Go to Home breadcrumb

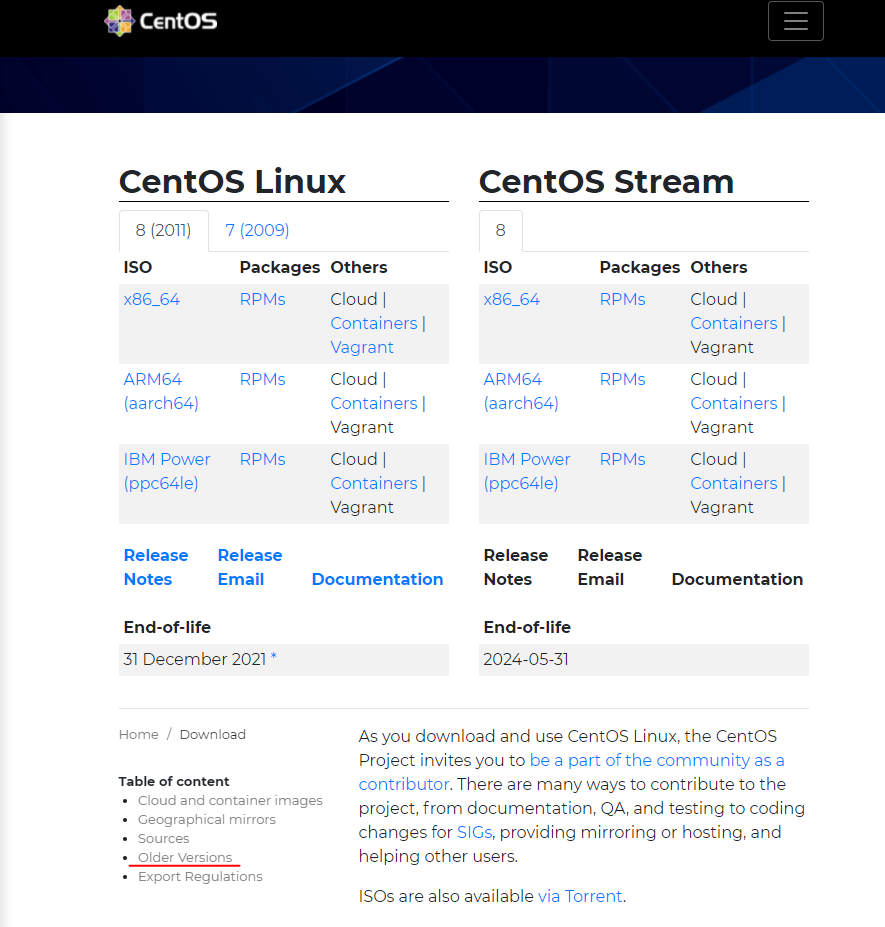(138, 734)
